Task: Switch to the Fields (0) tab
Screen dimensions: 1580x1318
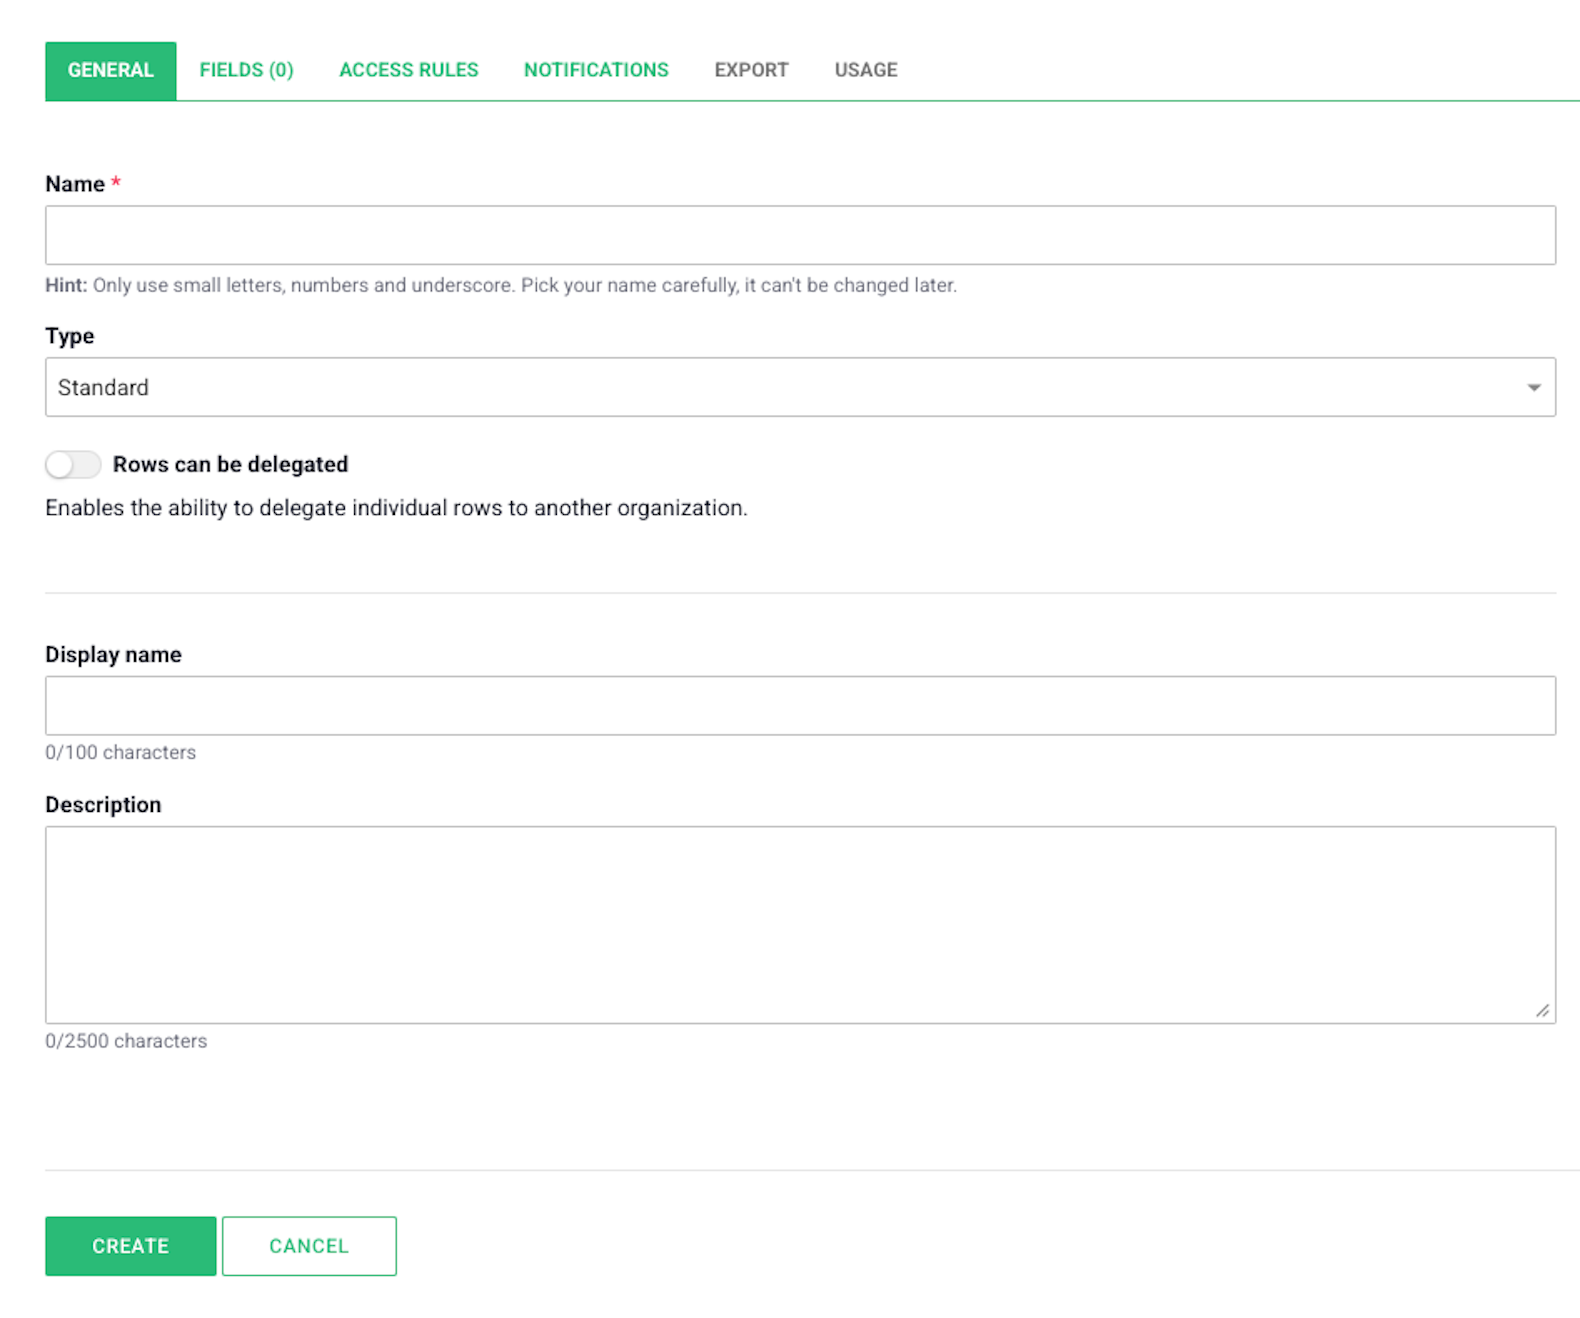Action: [x=246, y=70]
